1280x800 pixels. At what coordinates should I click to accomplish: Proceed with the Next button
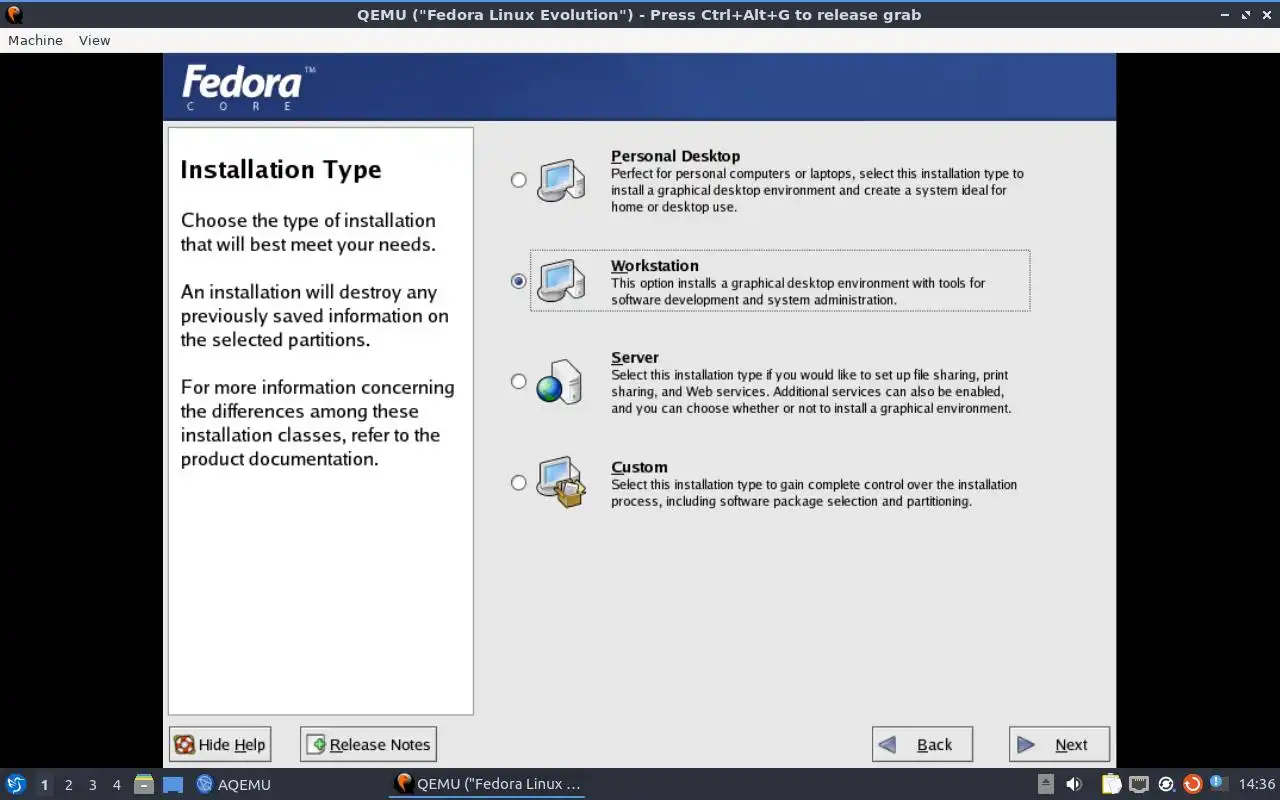point(1059,744)
